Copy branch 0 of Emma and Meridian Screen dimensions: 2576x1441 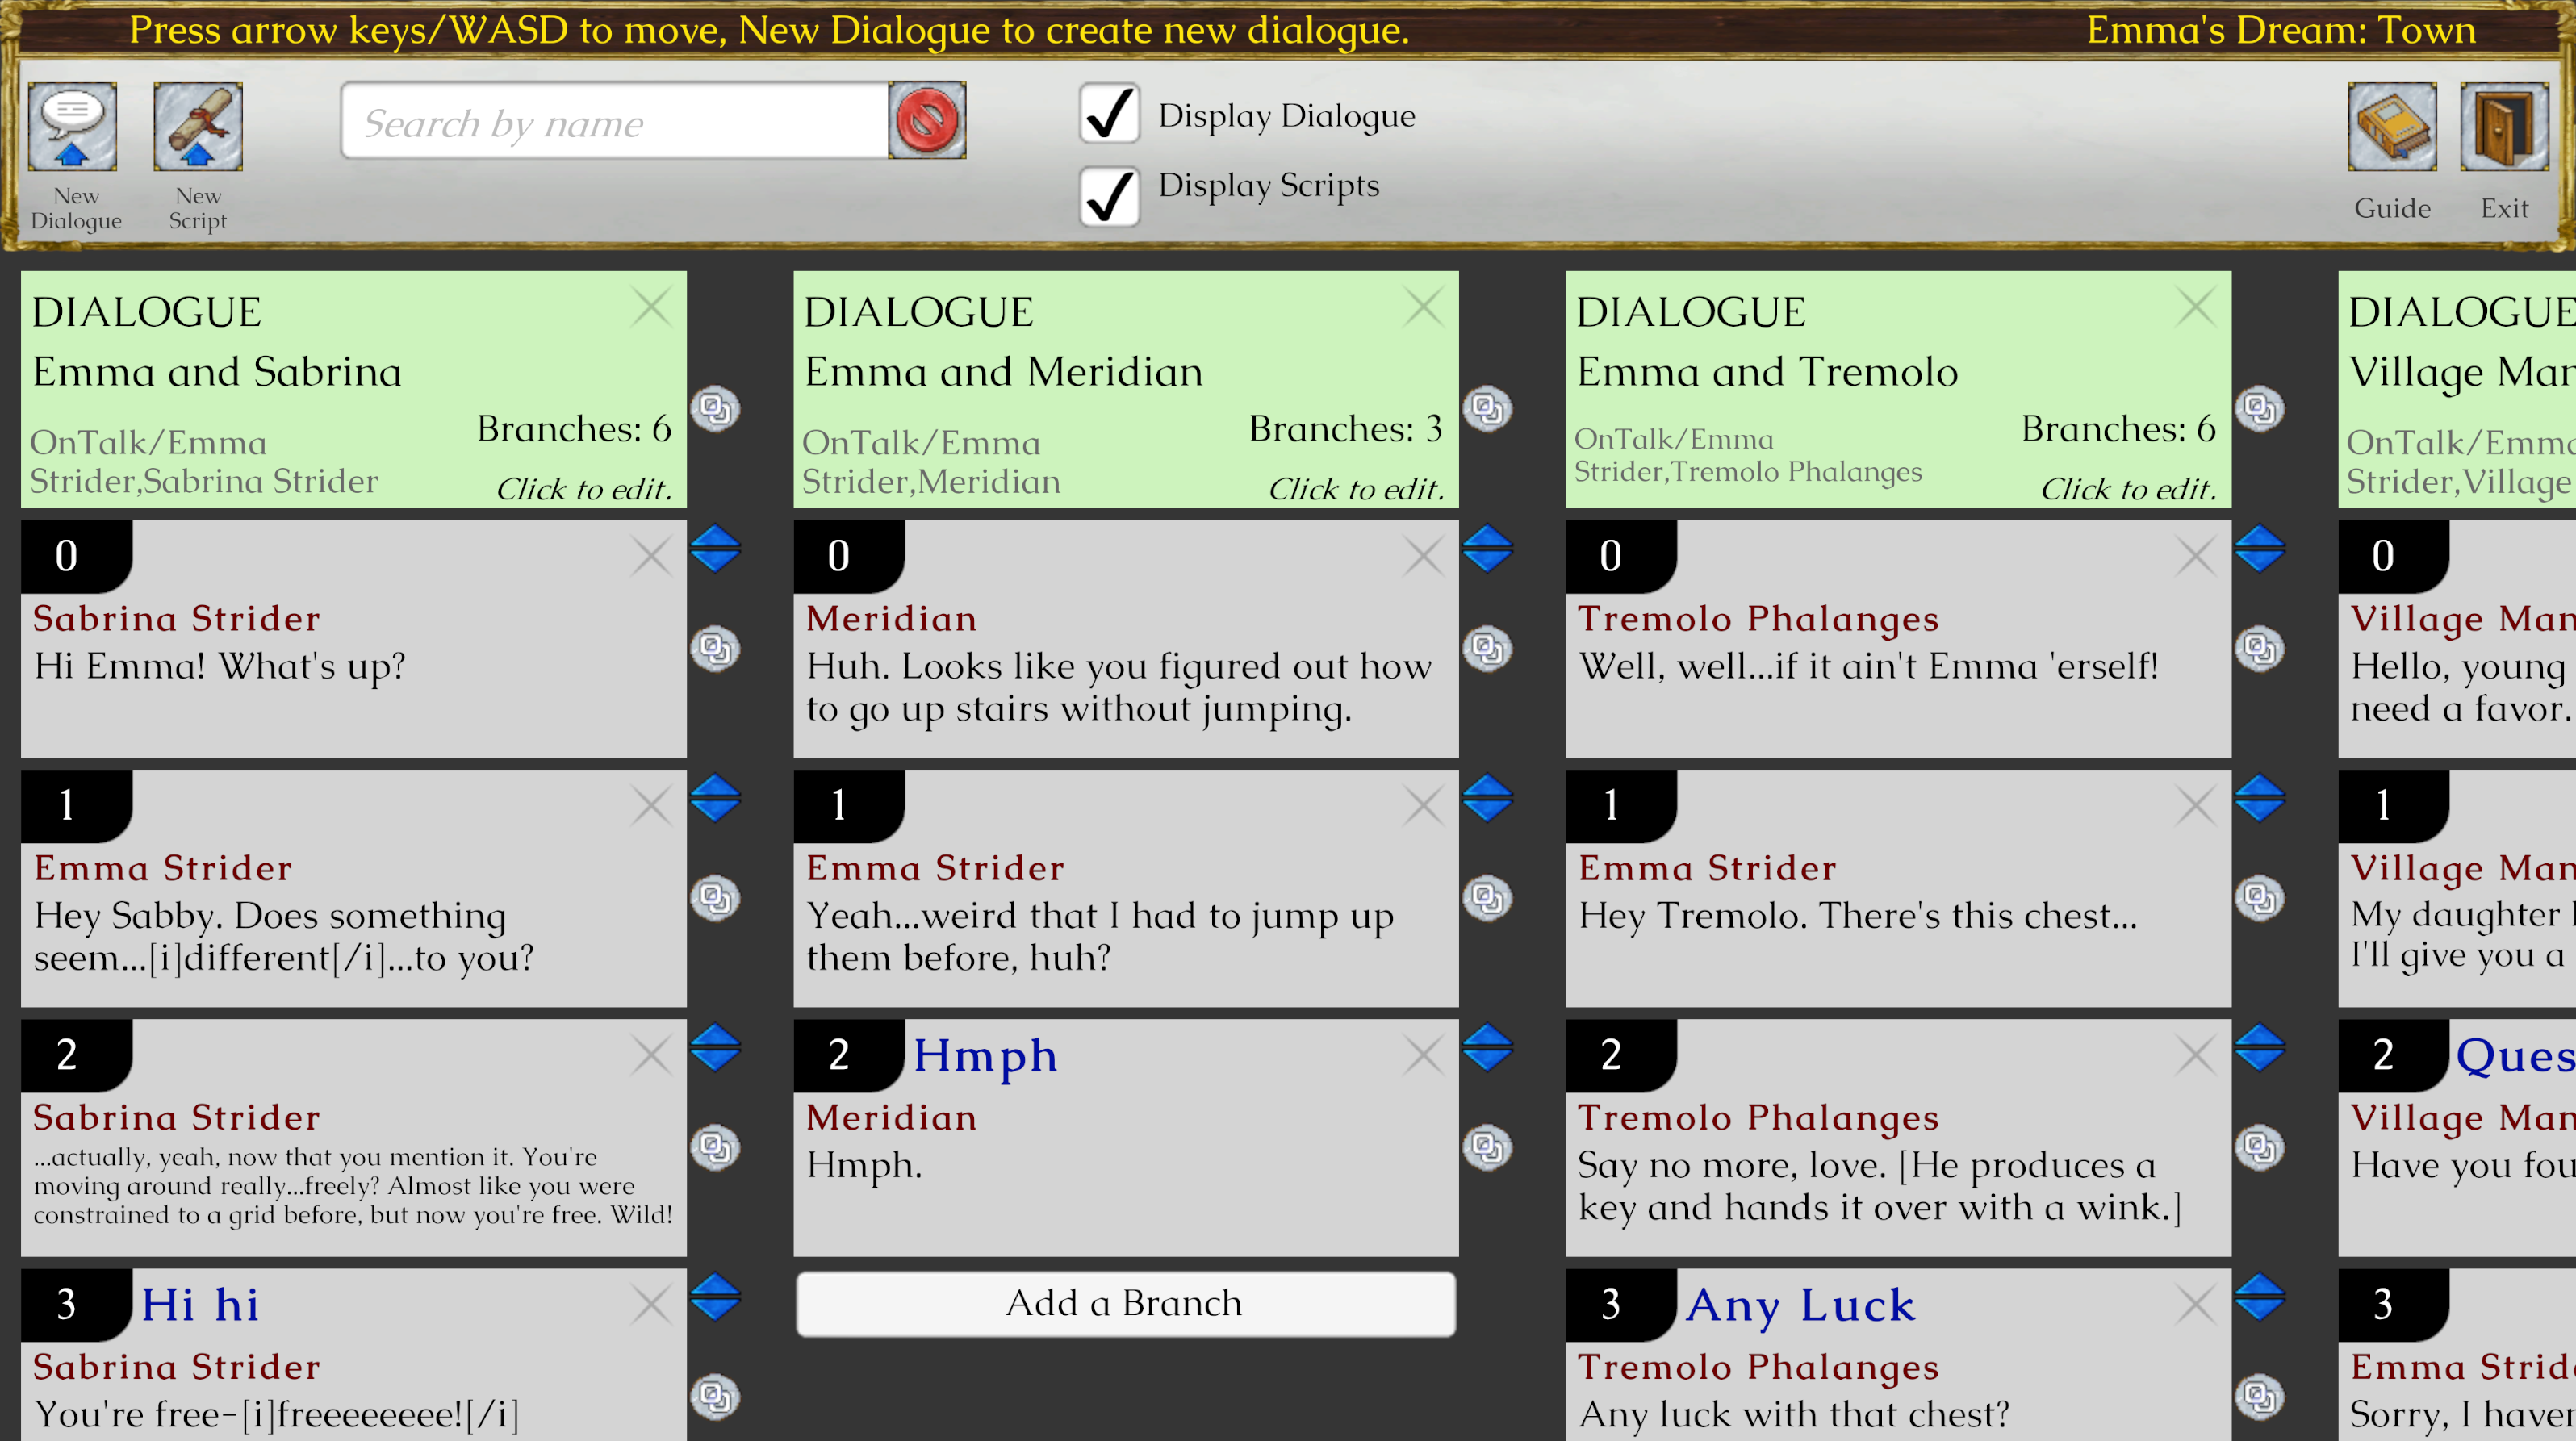[x=1487, y=648]
